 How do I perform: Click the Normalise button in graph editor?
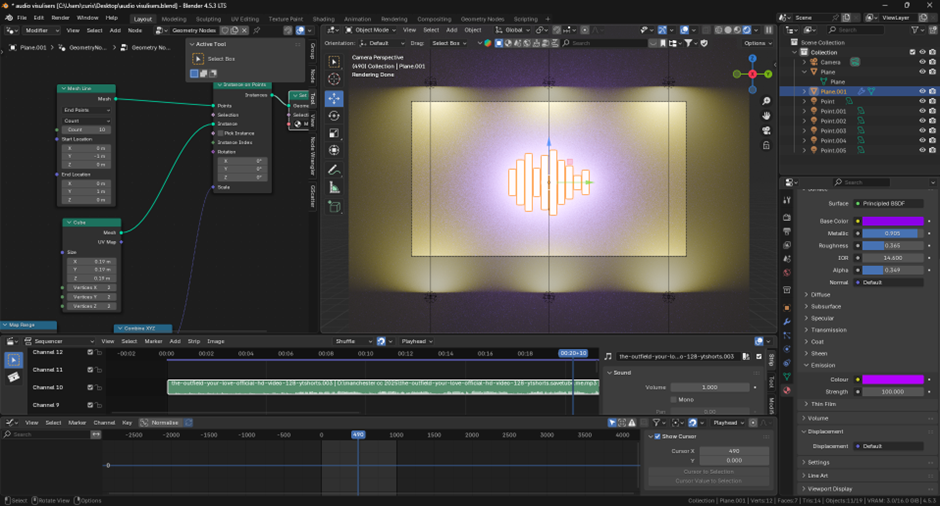(163, 423)
